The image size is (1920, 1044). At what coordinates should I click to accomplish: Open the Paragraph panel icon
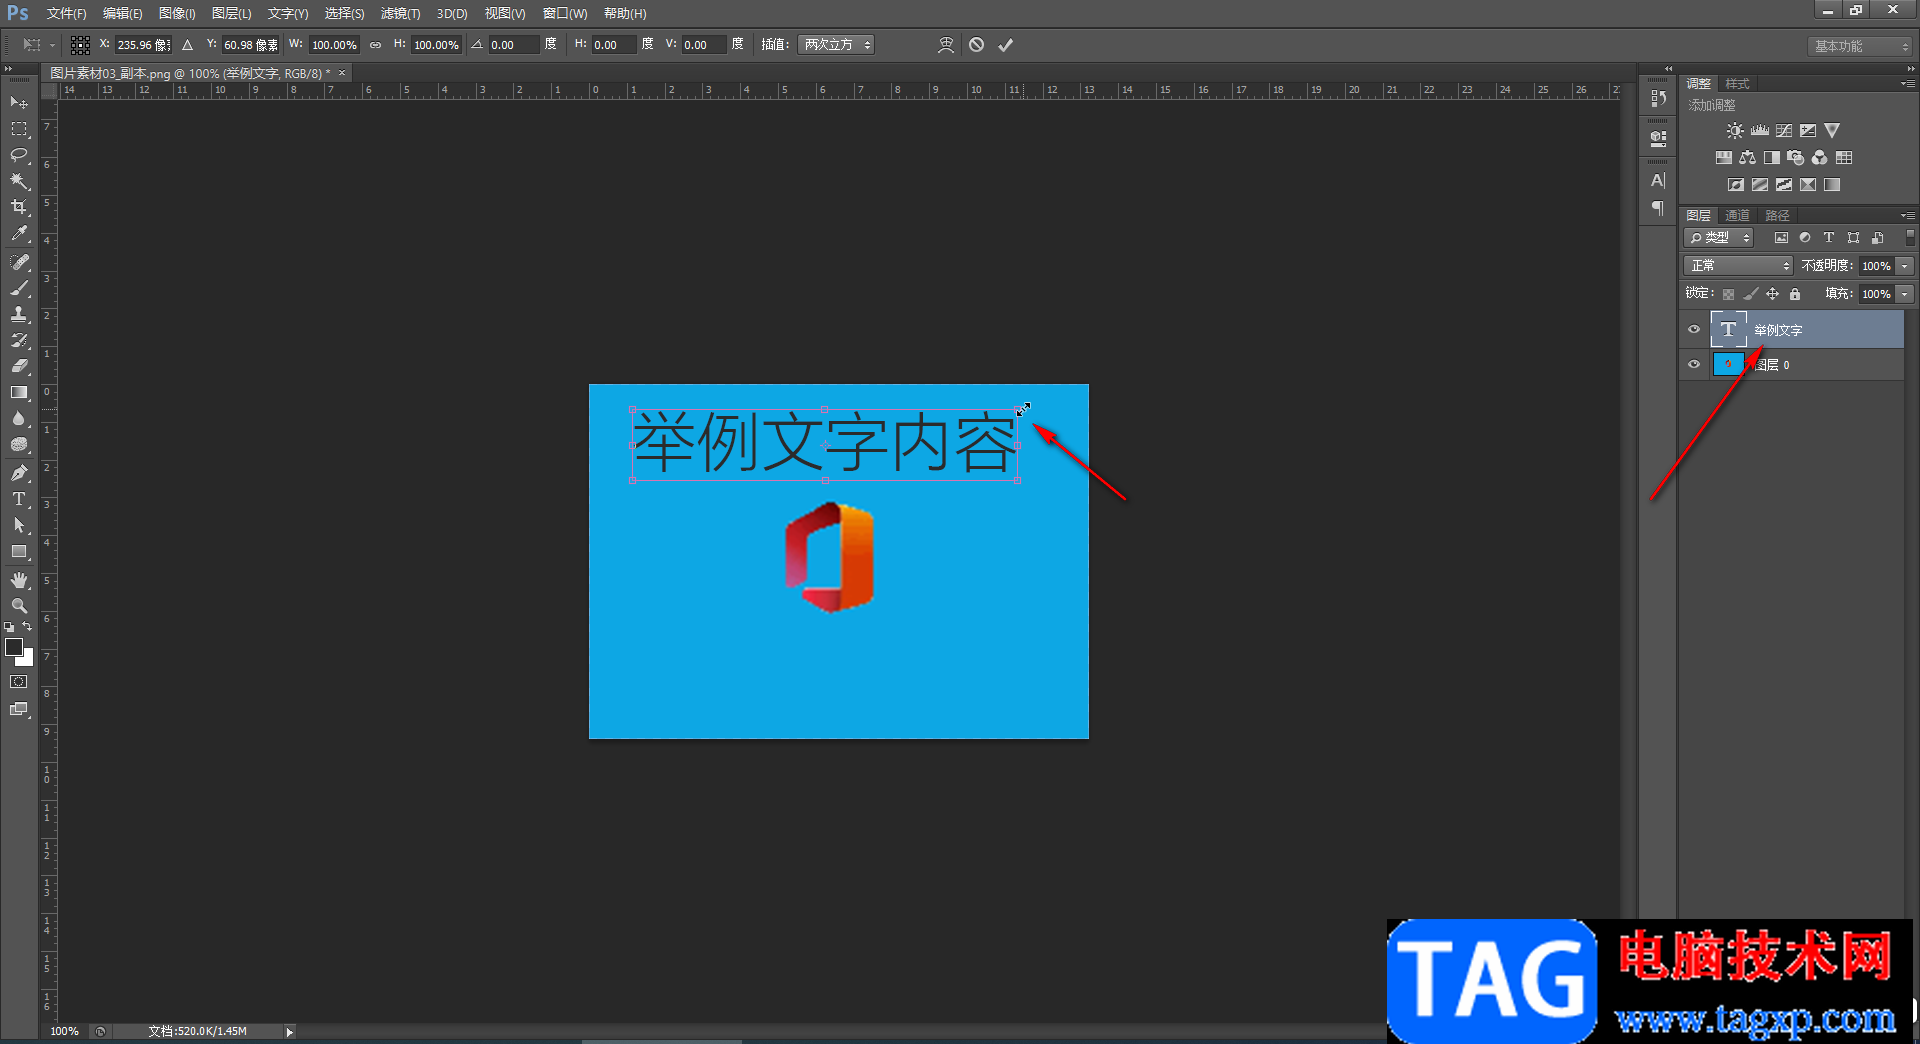click(x=1658, y=208)
